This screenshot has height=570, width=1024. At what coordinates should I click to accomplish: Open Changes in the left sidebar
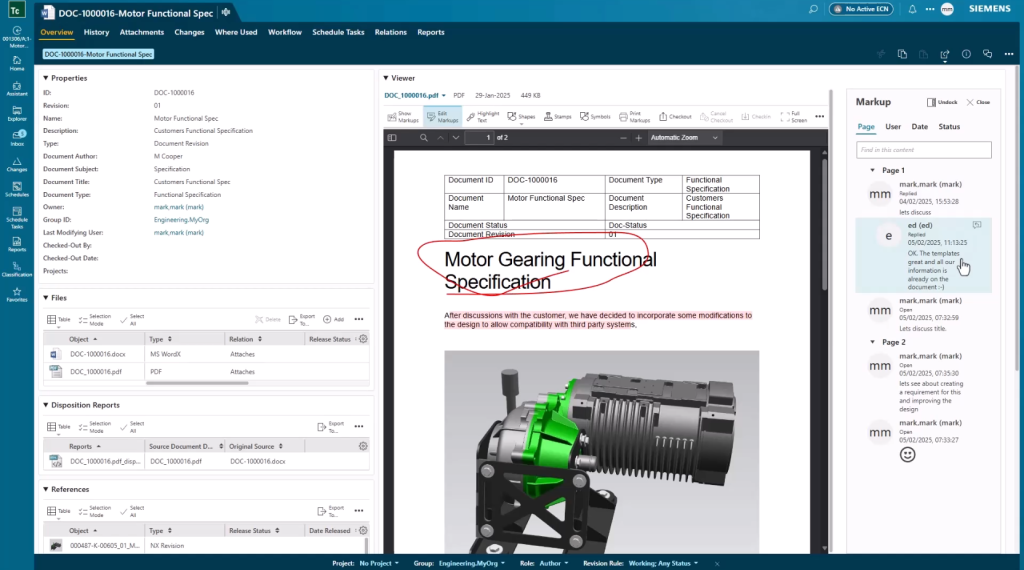coord(17,164)
